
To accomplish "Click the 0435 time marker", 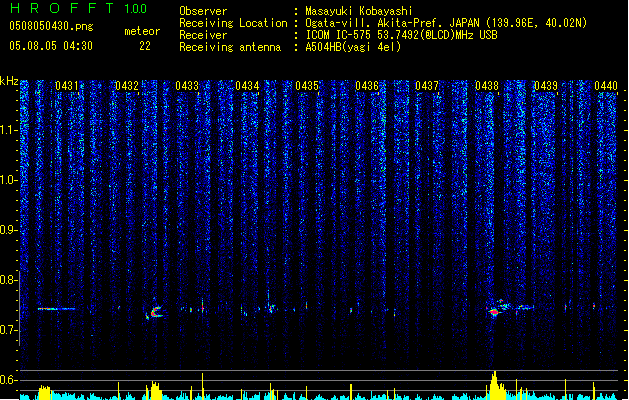I will coord(307,86).
